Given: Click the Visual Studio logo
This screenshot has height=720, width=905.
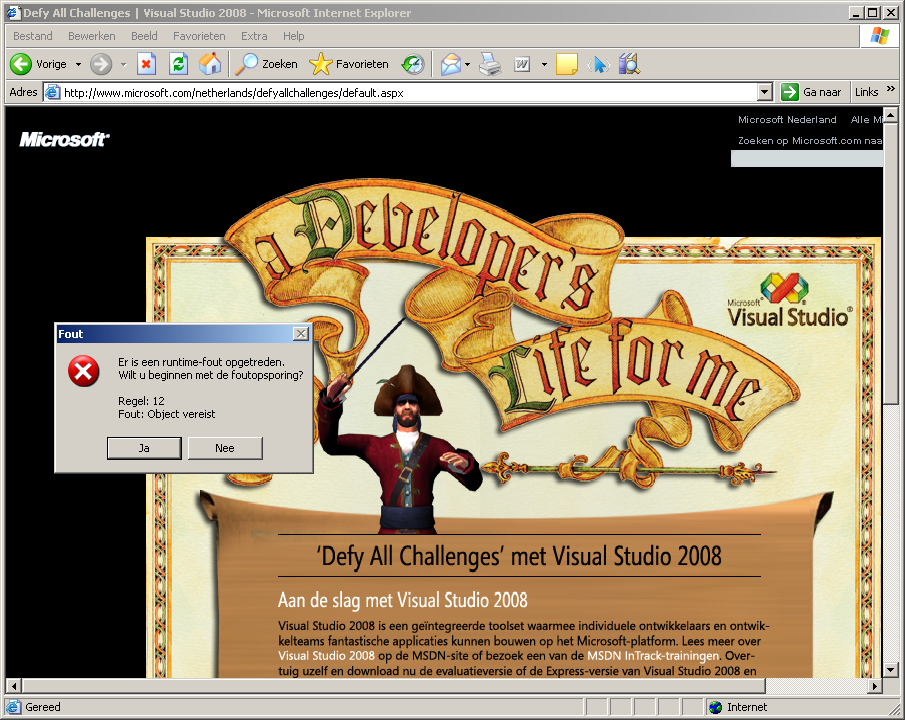Looking at the screenshot, I should point(788,300).
